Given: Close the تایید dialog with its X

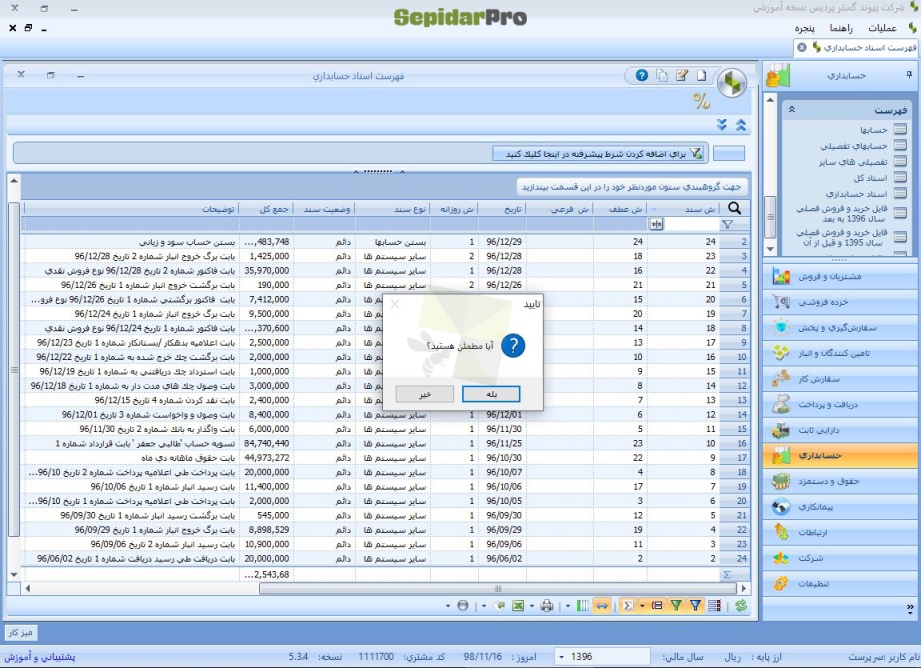Looking at the screenshot, I should pyautogui.click(x=395, y=304).
